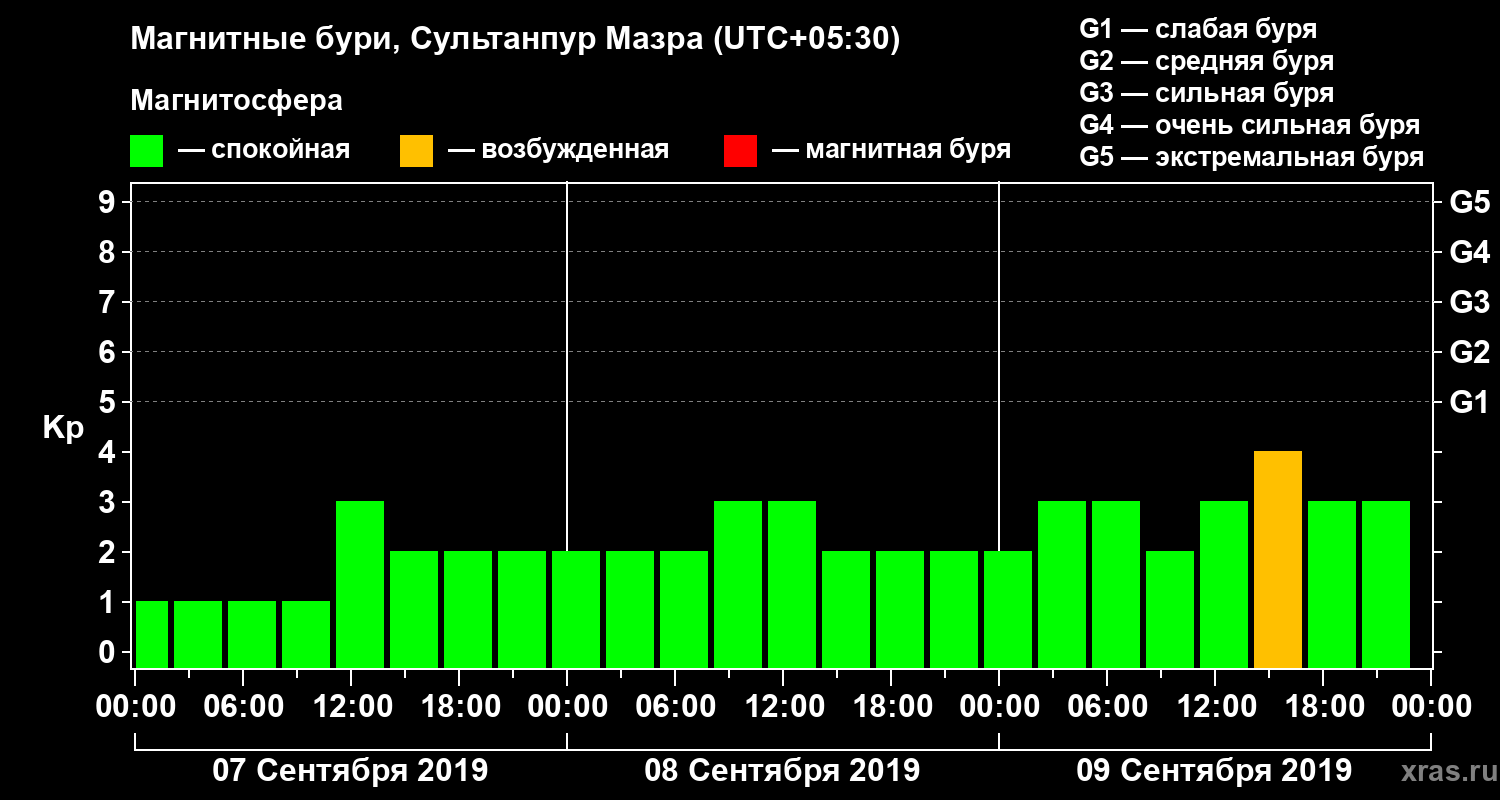Image resolution: width=1500 pixels, height=800 pixels.
Task: Select the Kp 3 bar covering 12:00 on 07 Сентября
Action: [360, 584]
